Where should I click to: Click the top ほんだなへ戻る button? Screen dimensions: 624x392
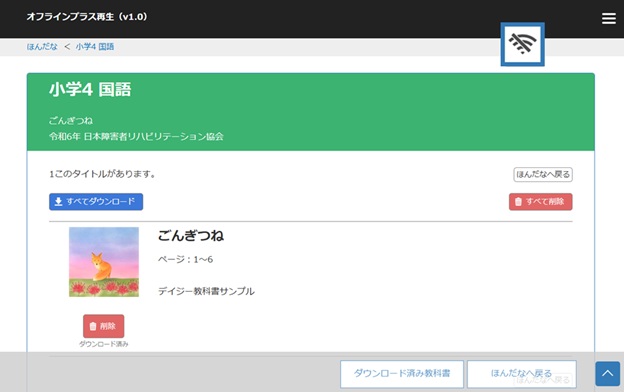tap(543, 174)
